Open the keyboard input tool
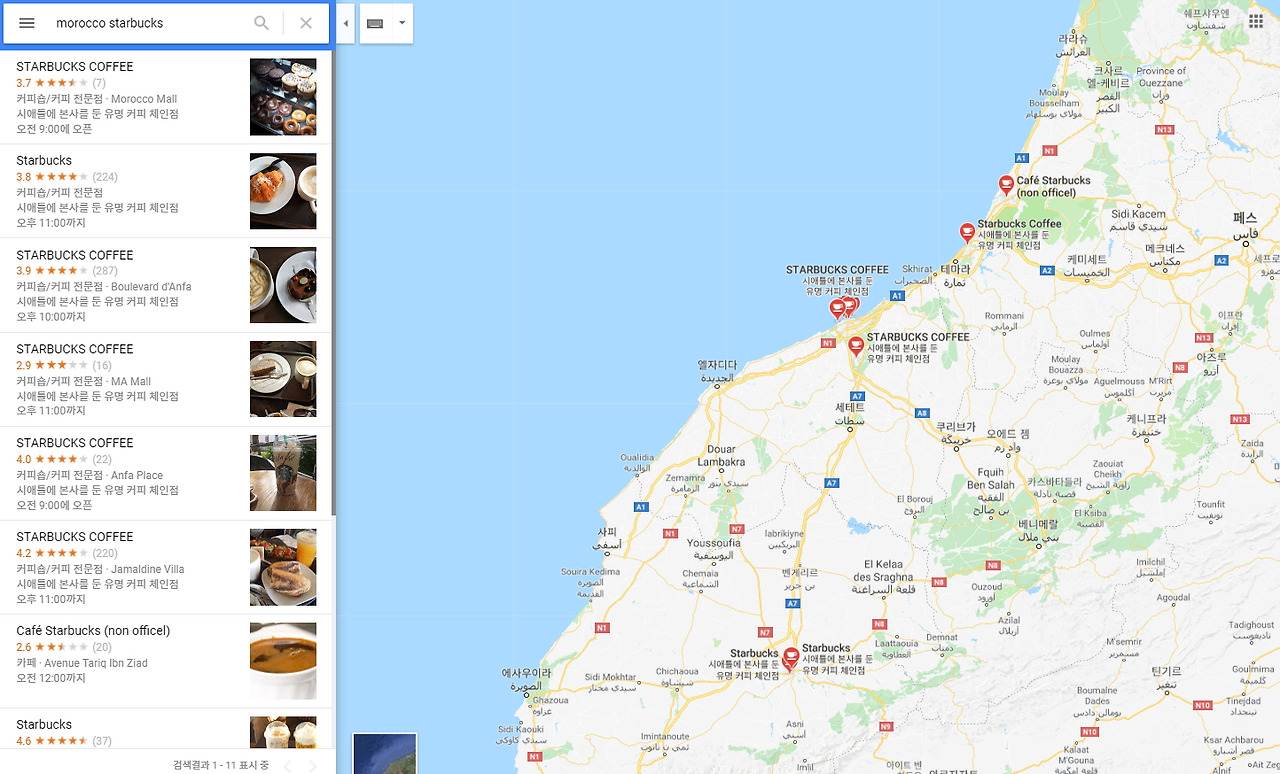Image resolution: width=1280 pixels, height=774 pixels. tap(375, 23)
